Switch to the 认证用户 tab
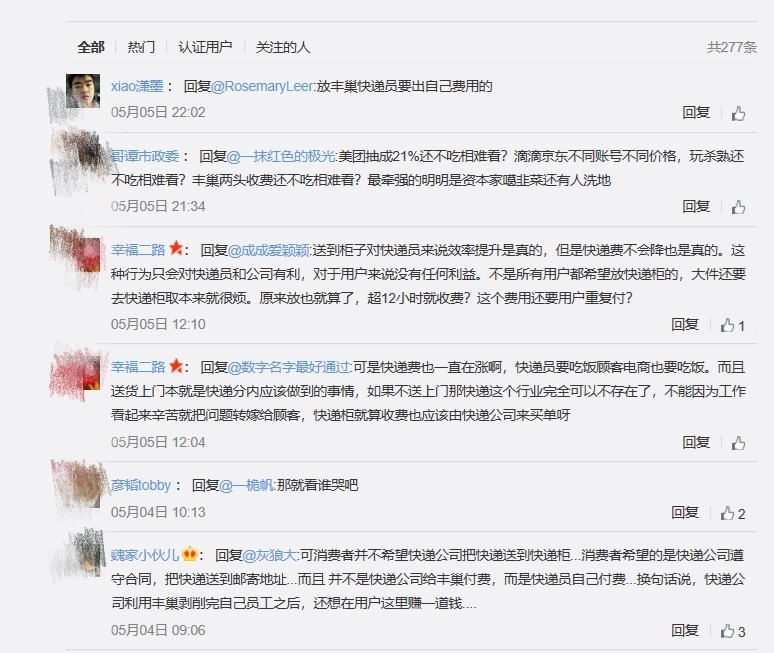Image resolution: width=774 pixels, height=653 pixels. coord(205,47)
